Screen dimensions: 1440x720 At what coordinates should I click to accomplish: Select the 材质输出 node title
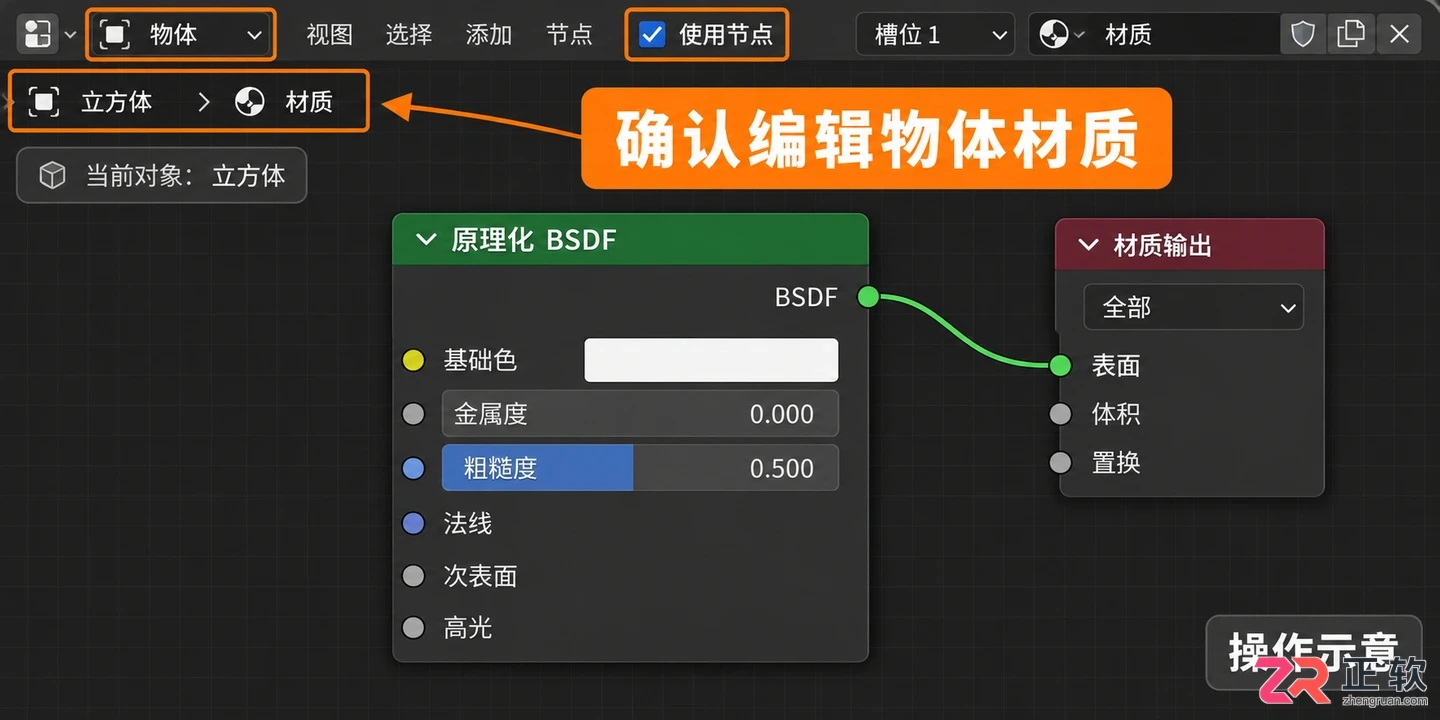point(1162,245)
